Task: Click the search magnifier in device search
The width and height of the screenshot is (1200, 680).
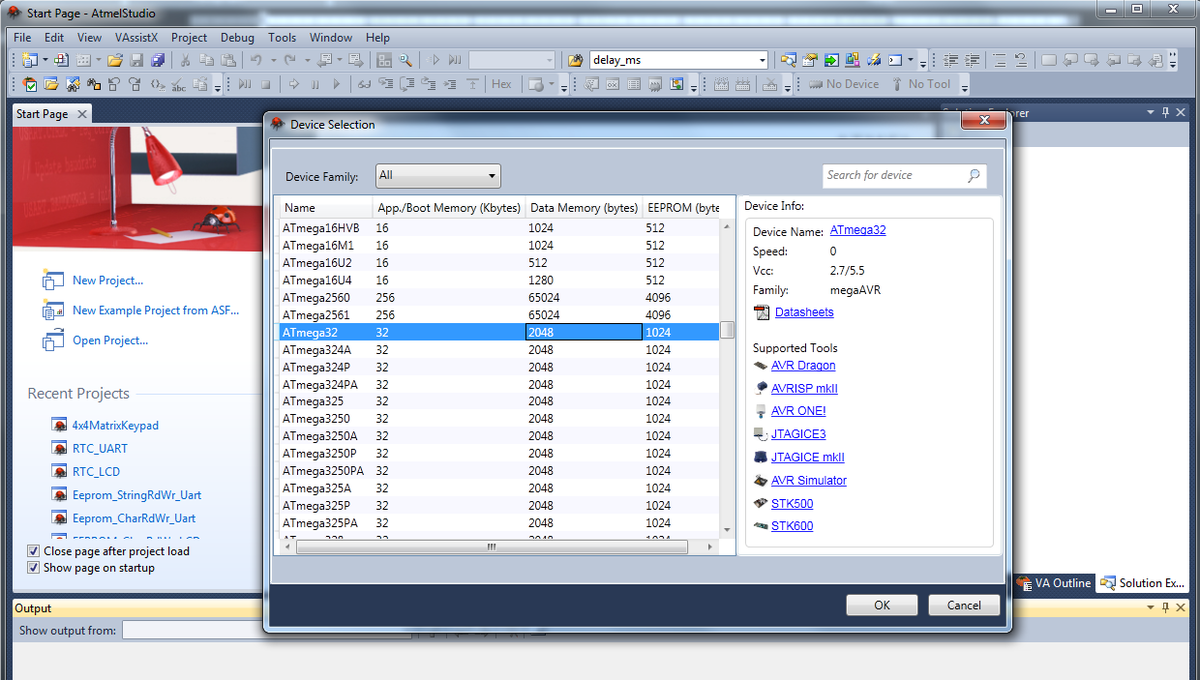Action: 974,175
